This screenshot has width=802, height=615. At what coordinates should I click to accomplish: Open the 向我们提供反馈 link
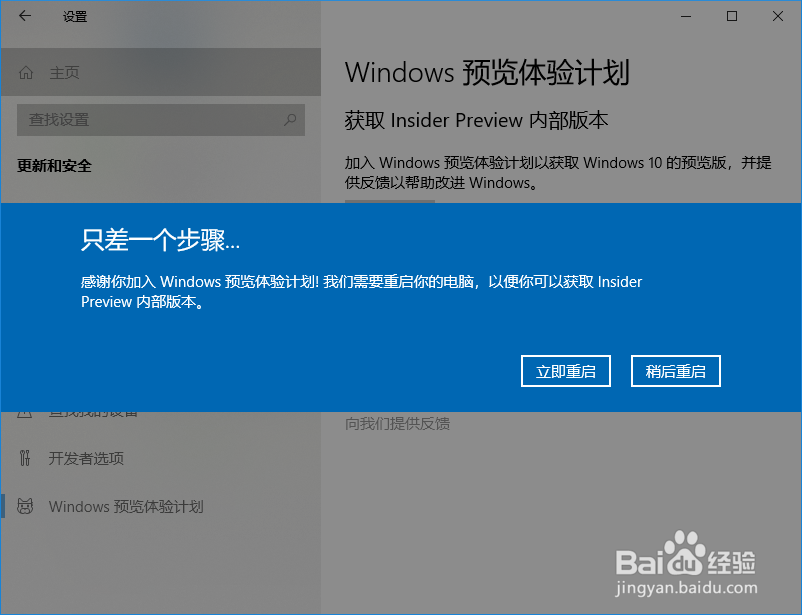tap(397, 424)
